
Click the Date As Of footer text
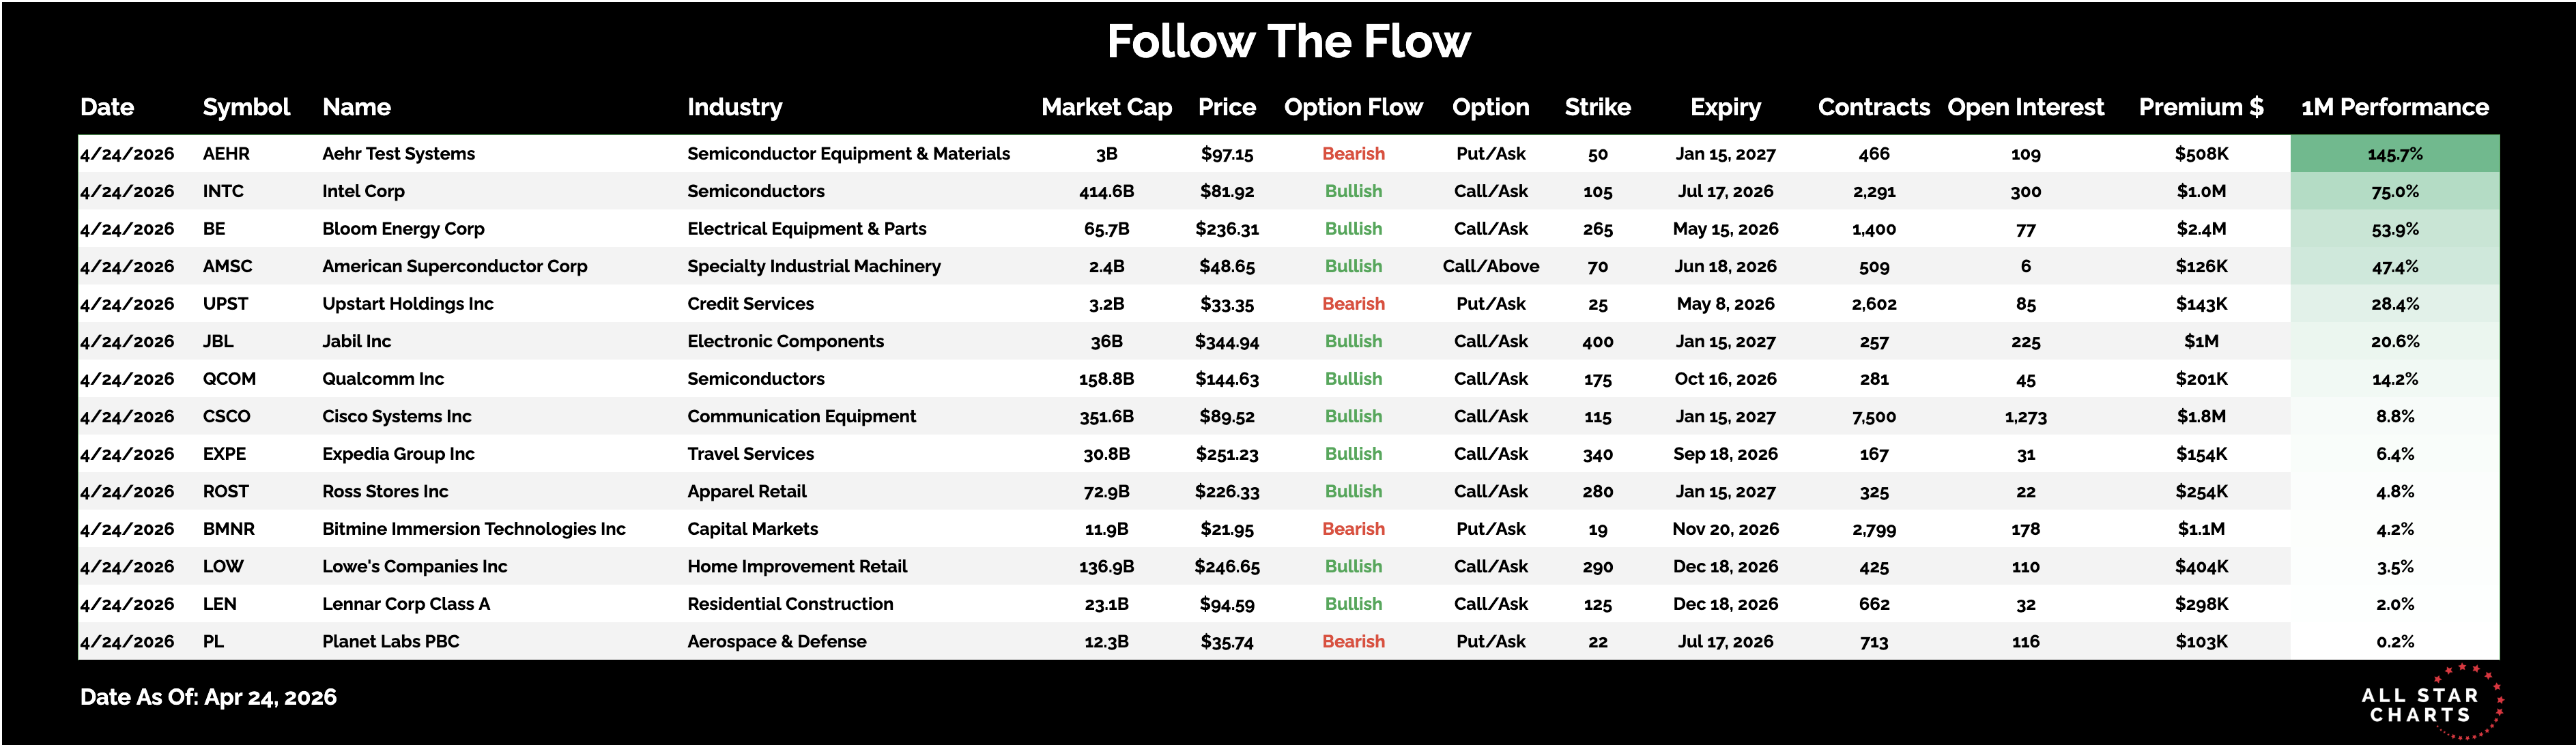coord(208,697)
